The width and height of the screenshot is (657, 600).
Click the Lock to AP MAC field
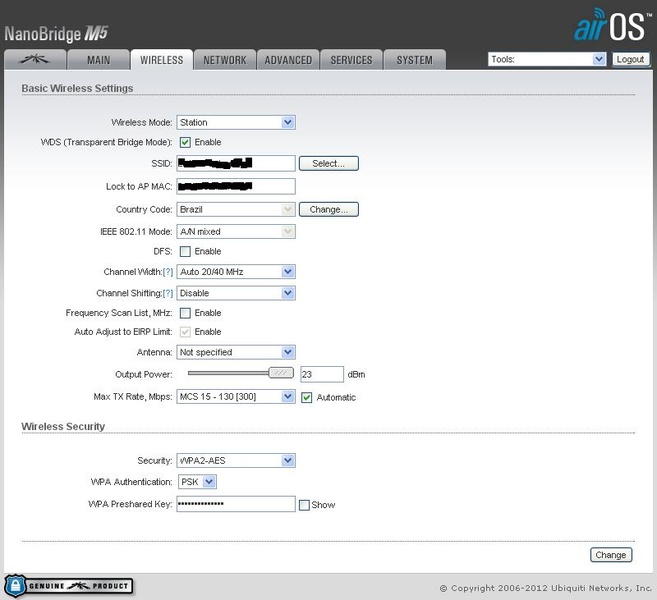[x=236, y=186]
